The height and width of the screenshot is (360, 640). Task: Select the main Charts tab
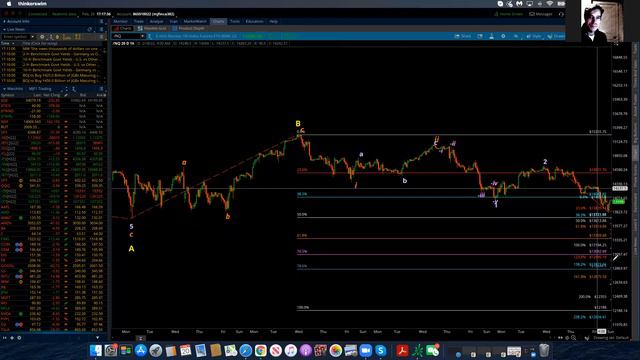click(x=218, y=21)
